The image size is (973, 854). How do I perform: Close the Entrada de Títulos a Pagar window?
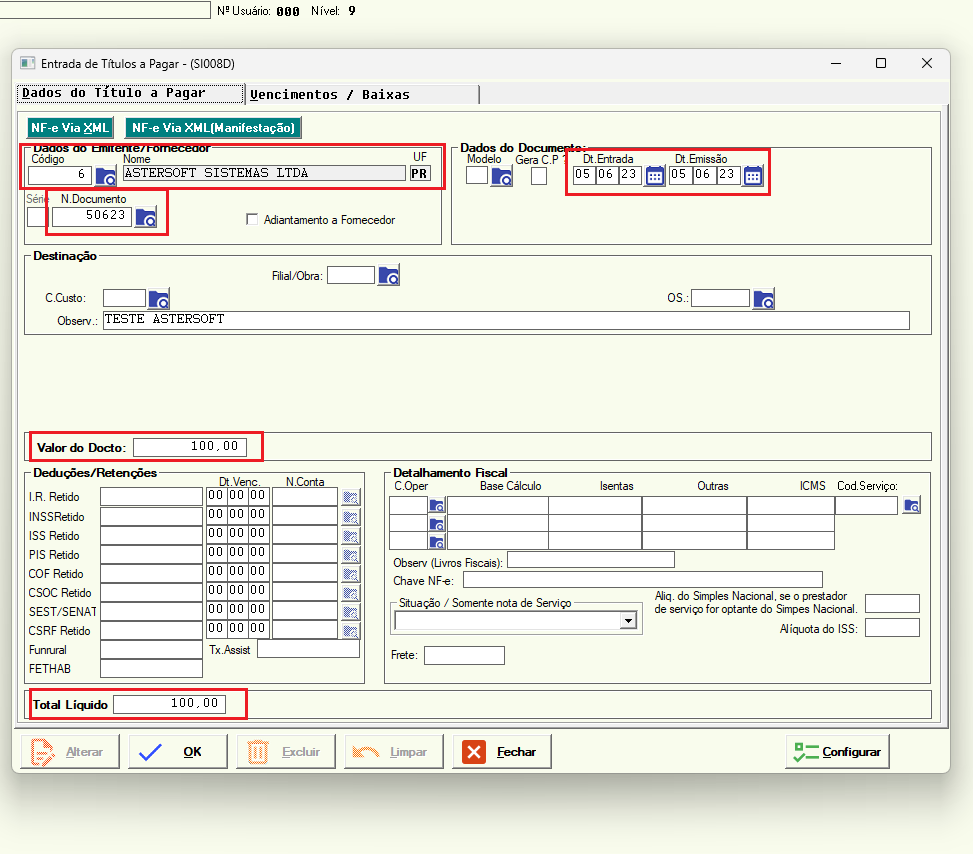pos(927,63)
